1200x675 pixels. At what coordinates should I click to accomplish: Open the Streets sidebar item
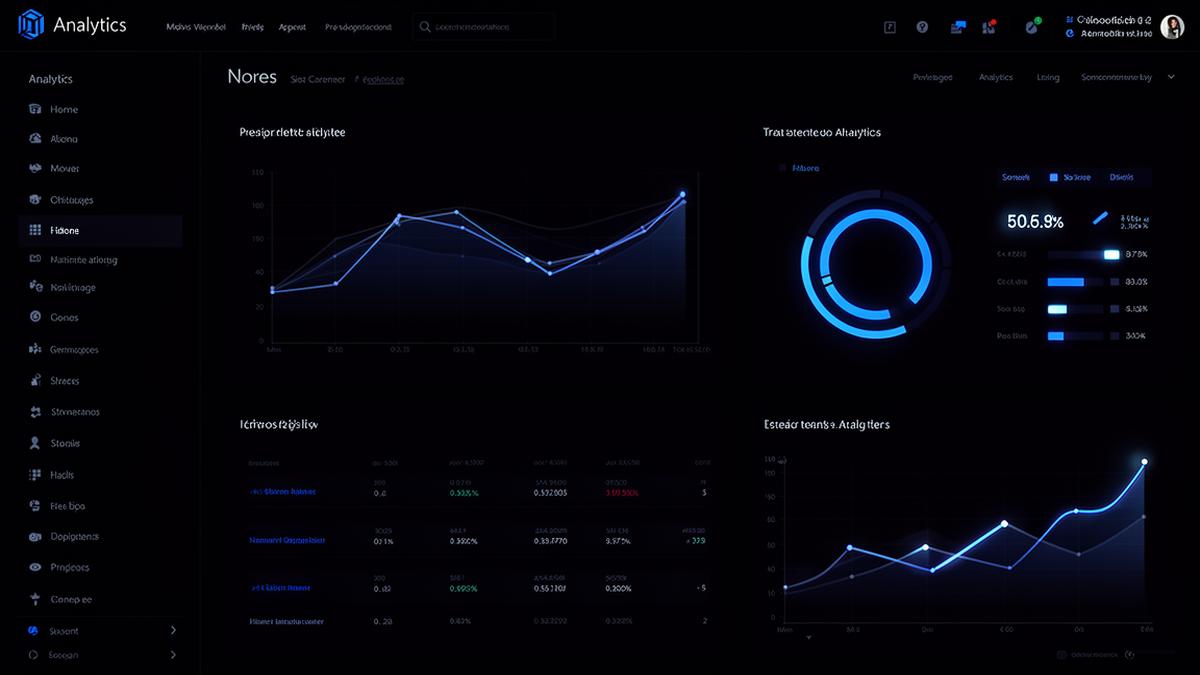click(x=52, y=380)
